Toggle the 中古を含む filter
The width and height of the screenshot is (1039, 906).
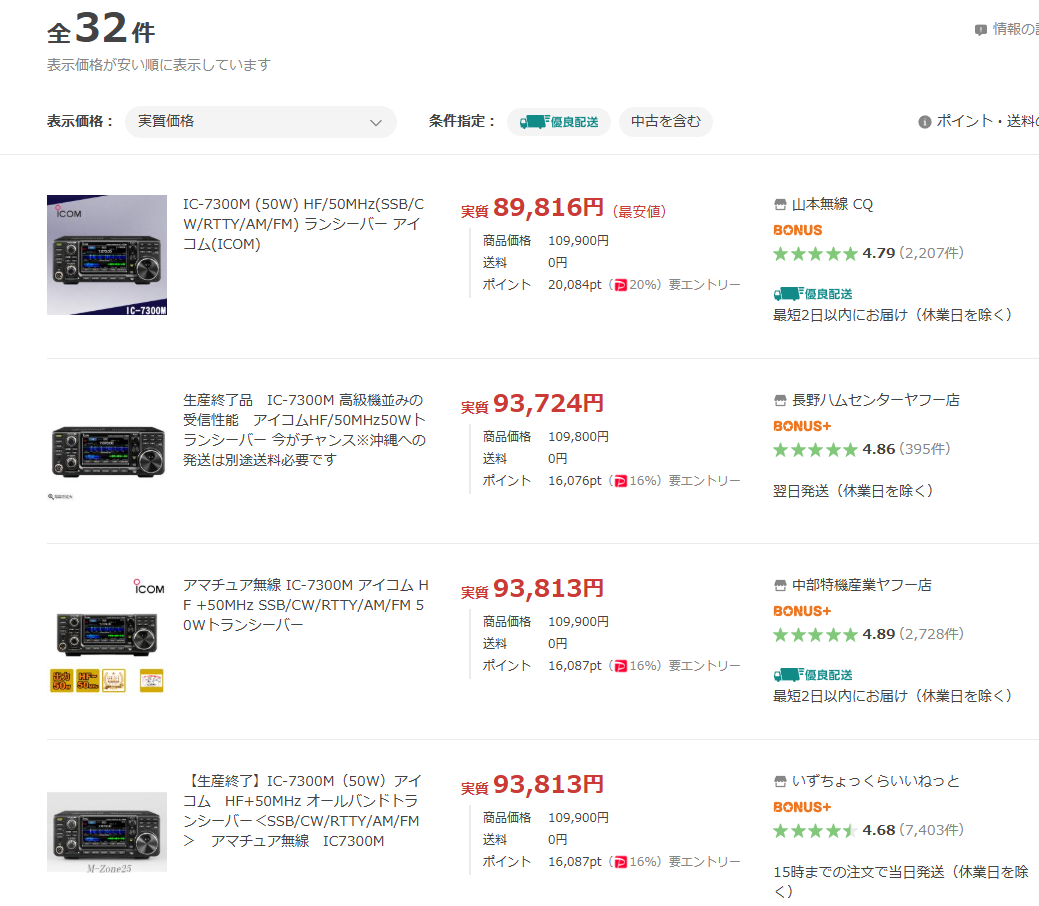click(x=665, y=122)
